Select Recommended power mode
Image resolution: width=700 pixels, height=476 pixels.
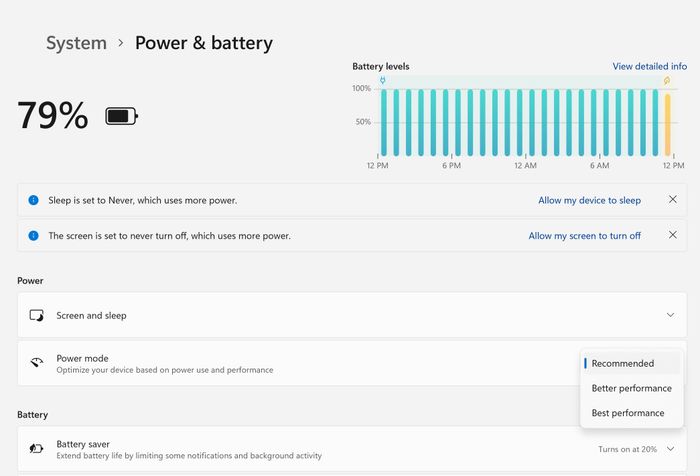tap(622, 363)
